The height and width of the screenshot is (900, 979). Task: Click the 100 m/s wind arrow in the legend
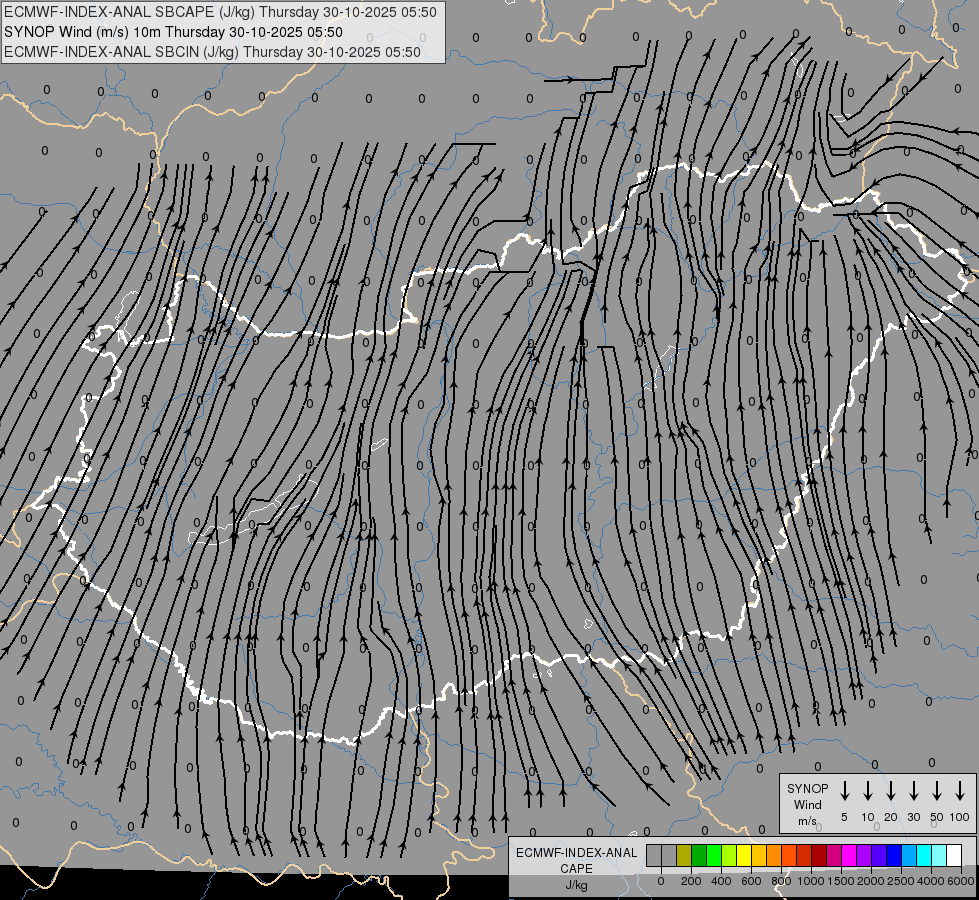(960, 791)
